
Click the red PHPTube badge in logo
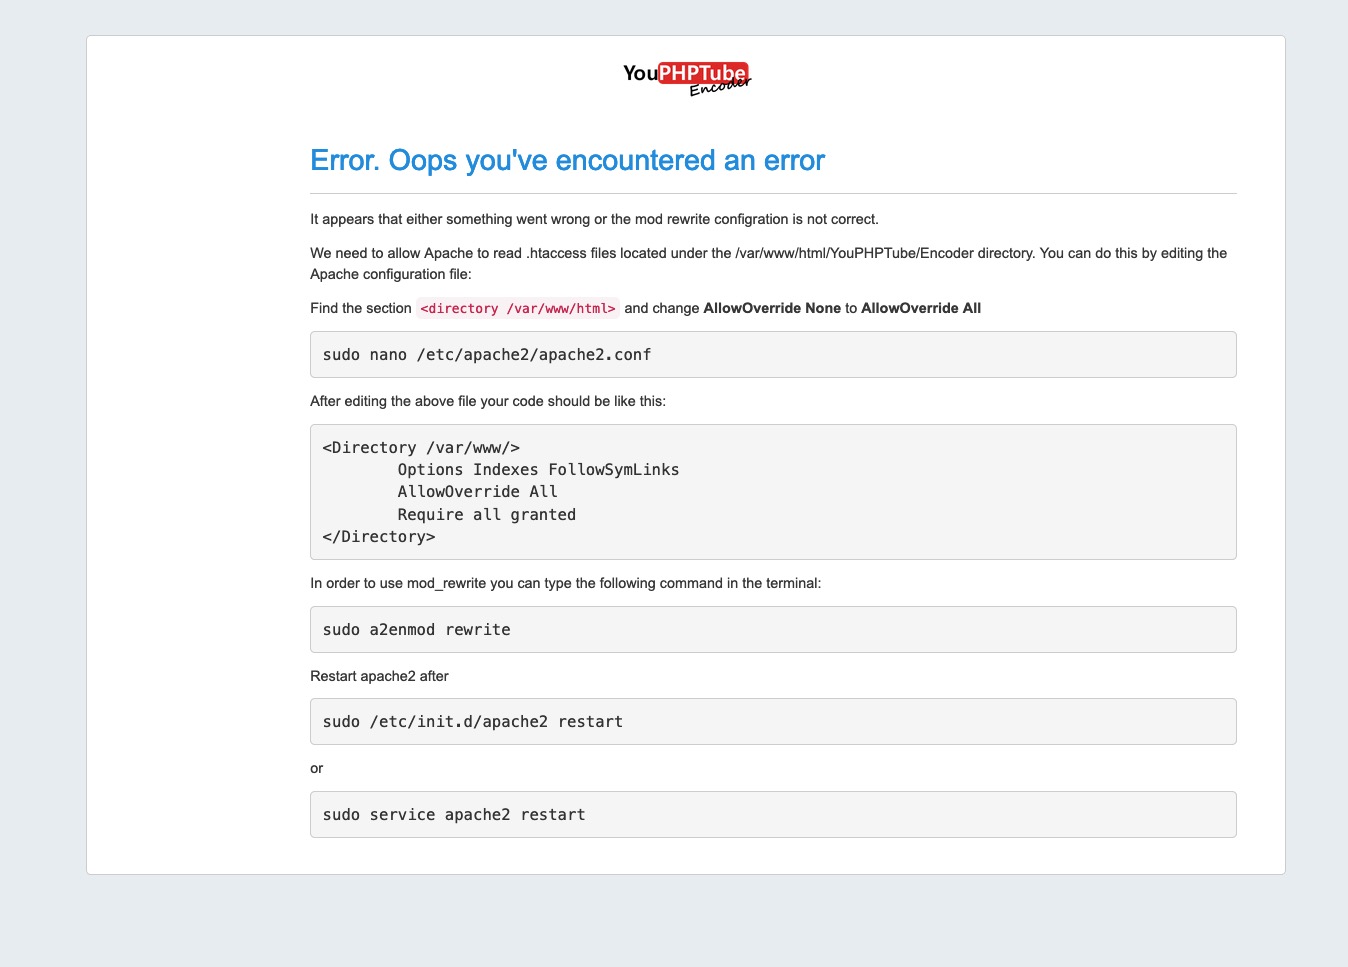point(701,72)
